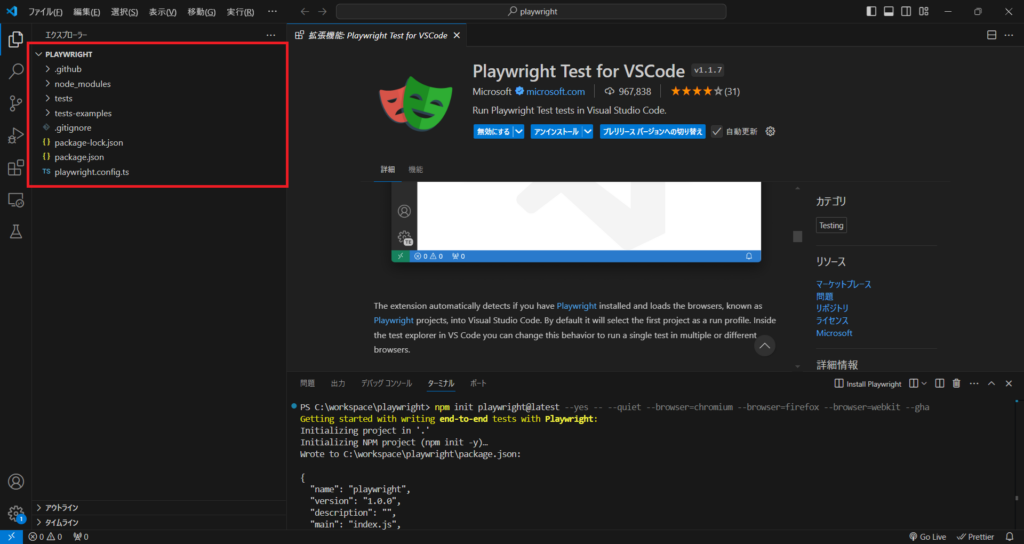Toggle the 自動更新 checkbox
The width and height of the screenshot is (1024, 544).
click(x=717, y=131)
